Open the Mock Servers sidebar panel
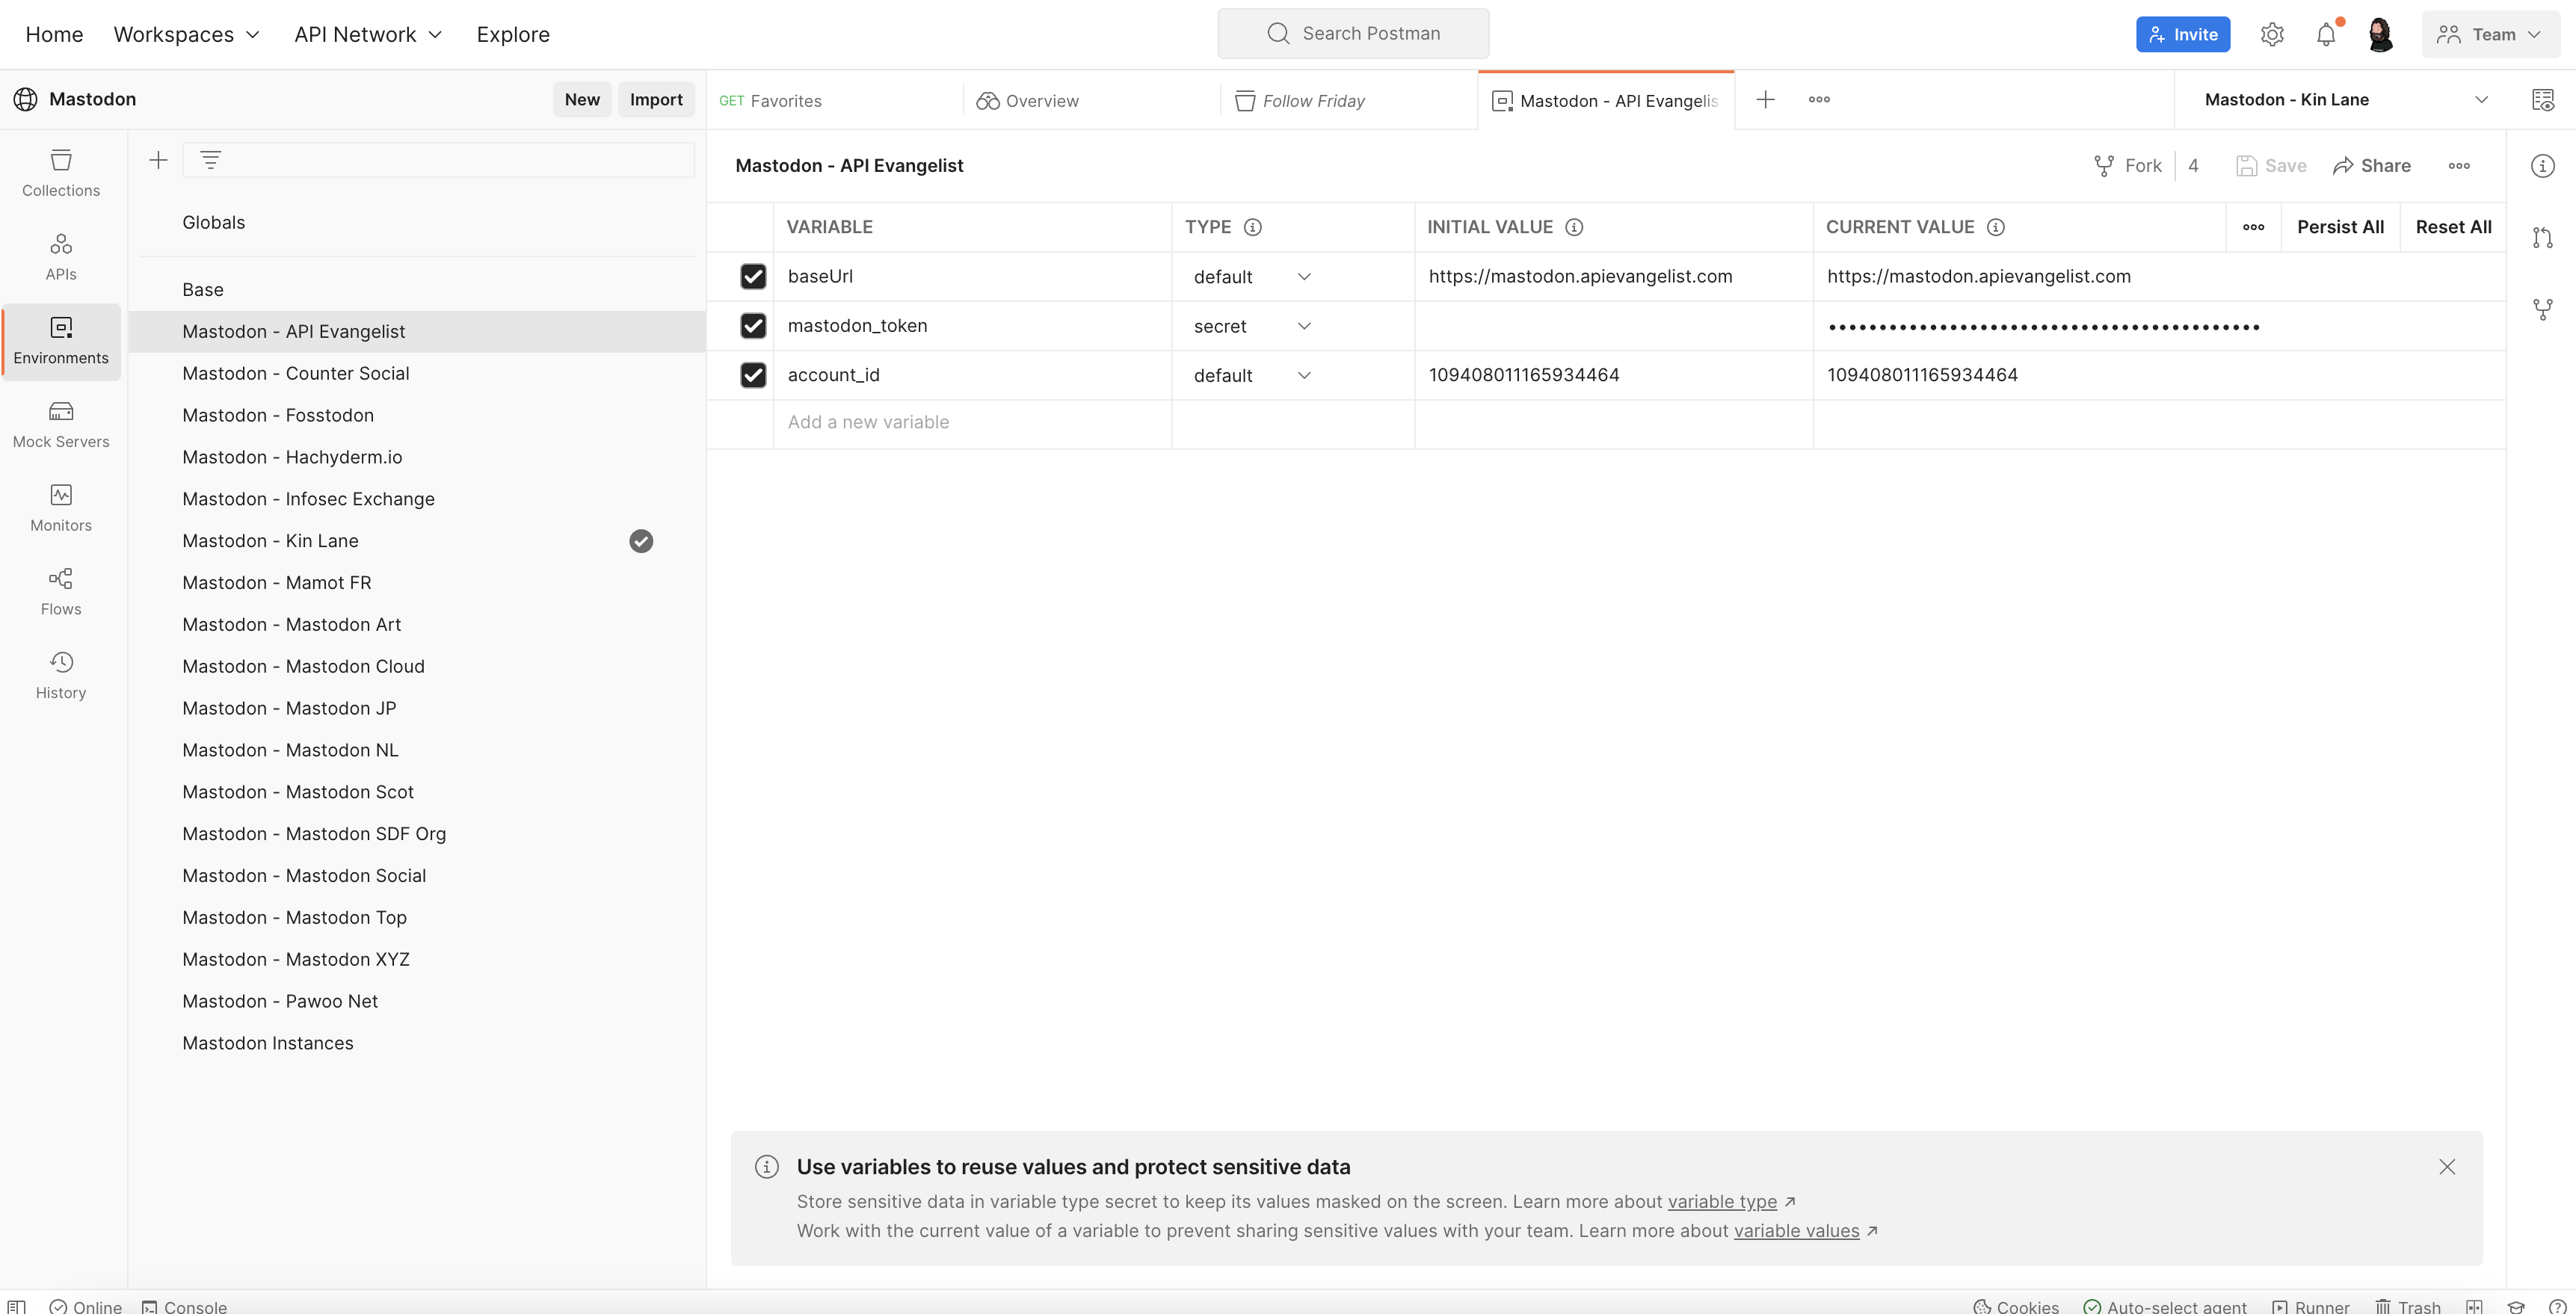 (61, 424)
